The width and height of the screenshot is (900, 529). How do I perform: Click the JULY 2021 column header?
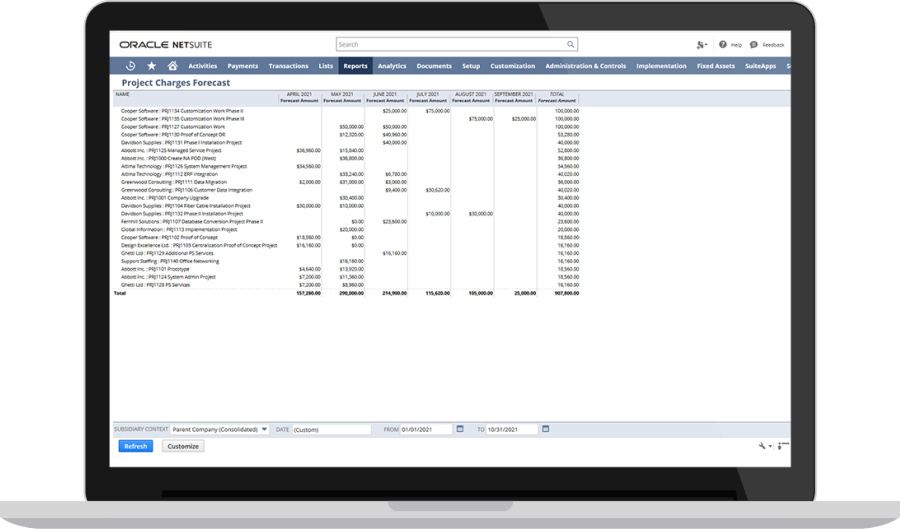[428, 94]
